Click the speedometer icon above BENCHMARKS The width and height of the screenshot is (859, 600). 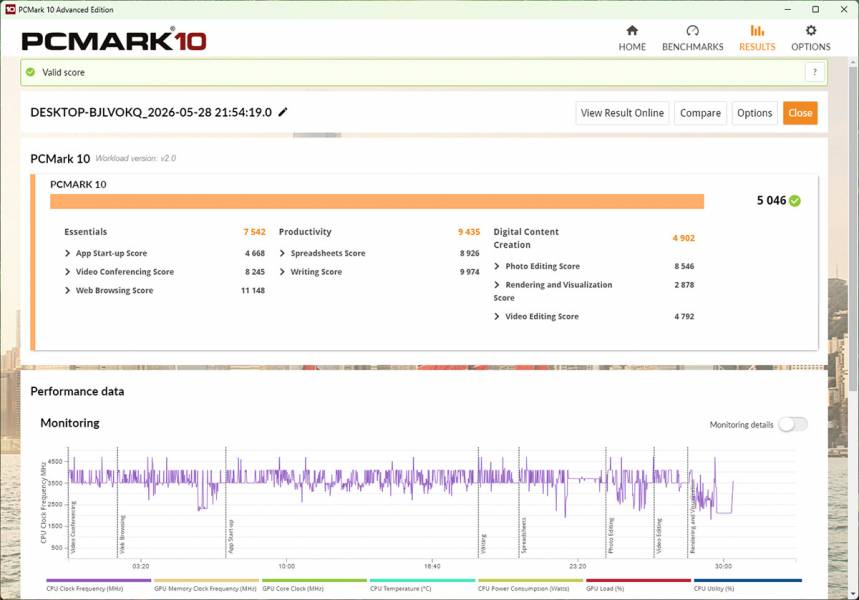click(x=692, y=30)
